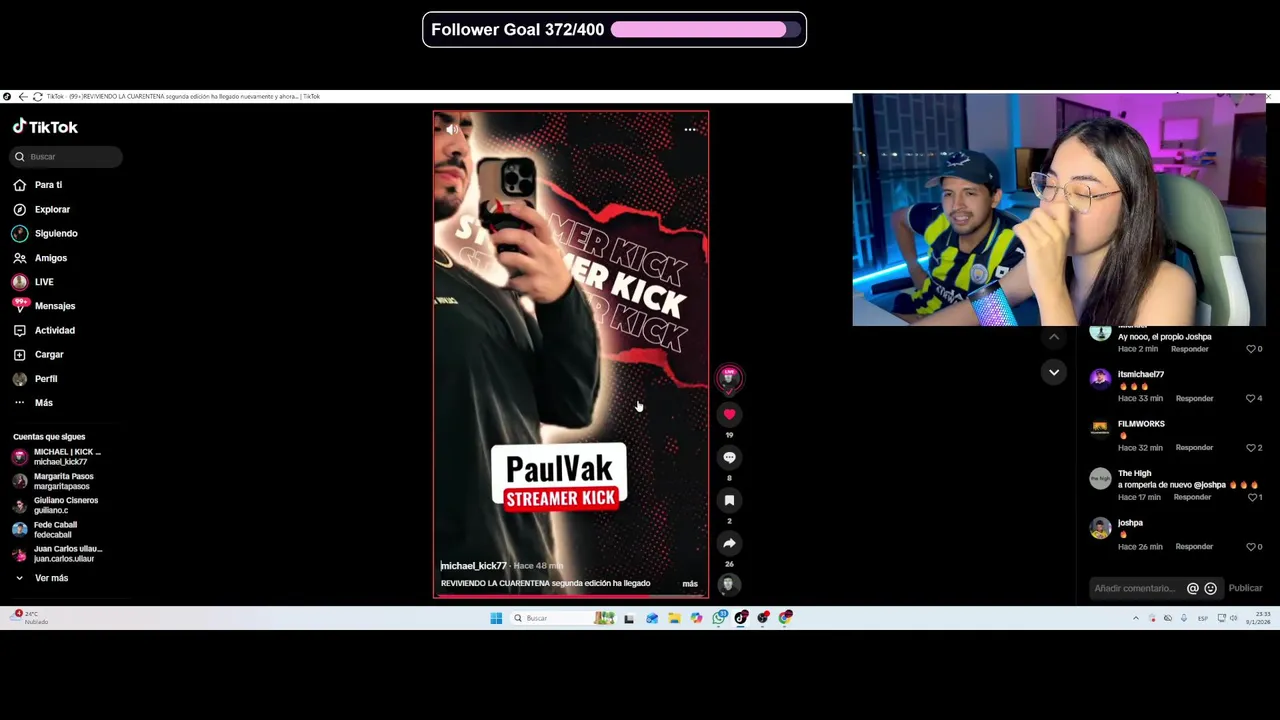Screen dimensions: 1280x720
Task: Open the Más options menu
Action: [33, 403]
